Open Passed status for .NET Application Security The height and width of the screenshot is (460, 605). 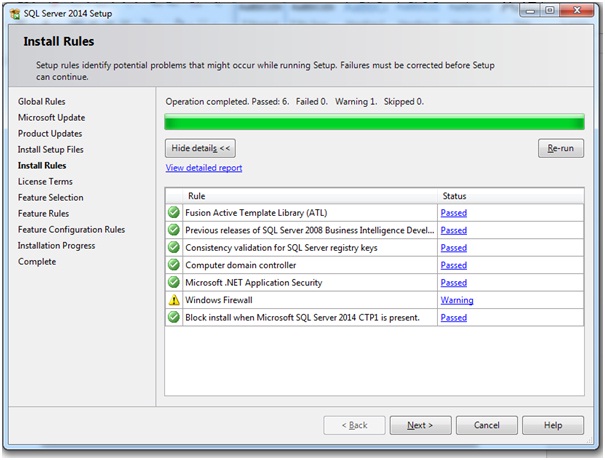point(454,282)
